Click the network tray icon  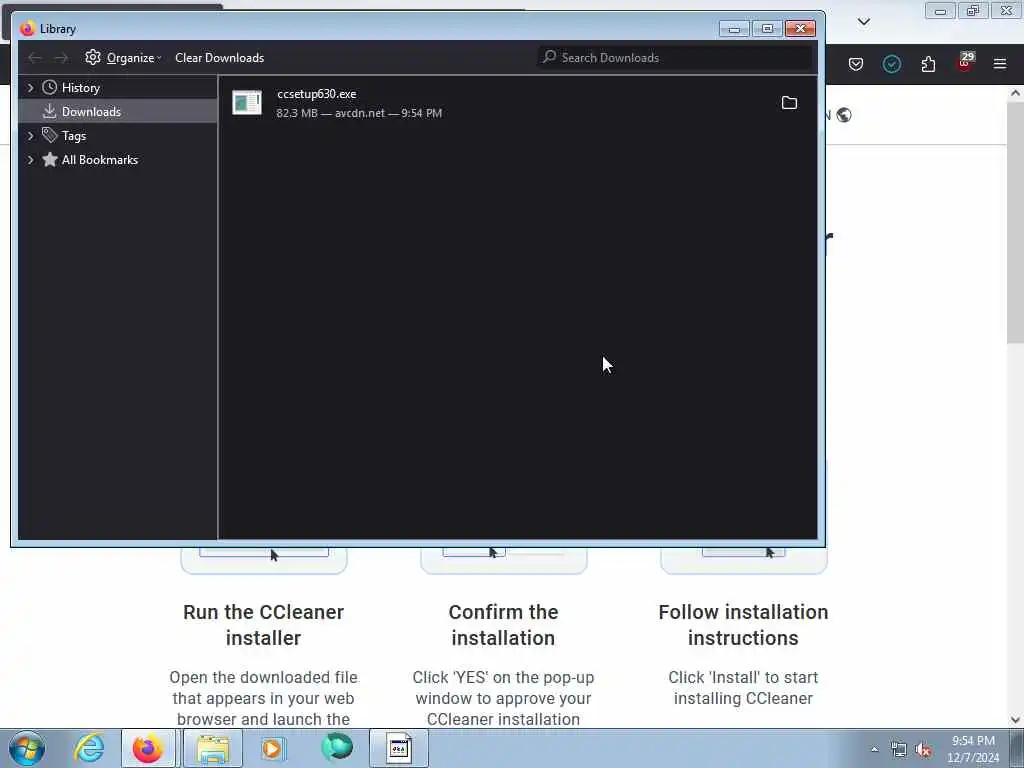point(899,750)
